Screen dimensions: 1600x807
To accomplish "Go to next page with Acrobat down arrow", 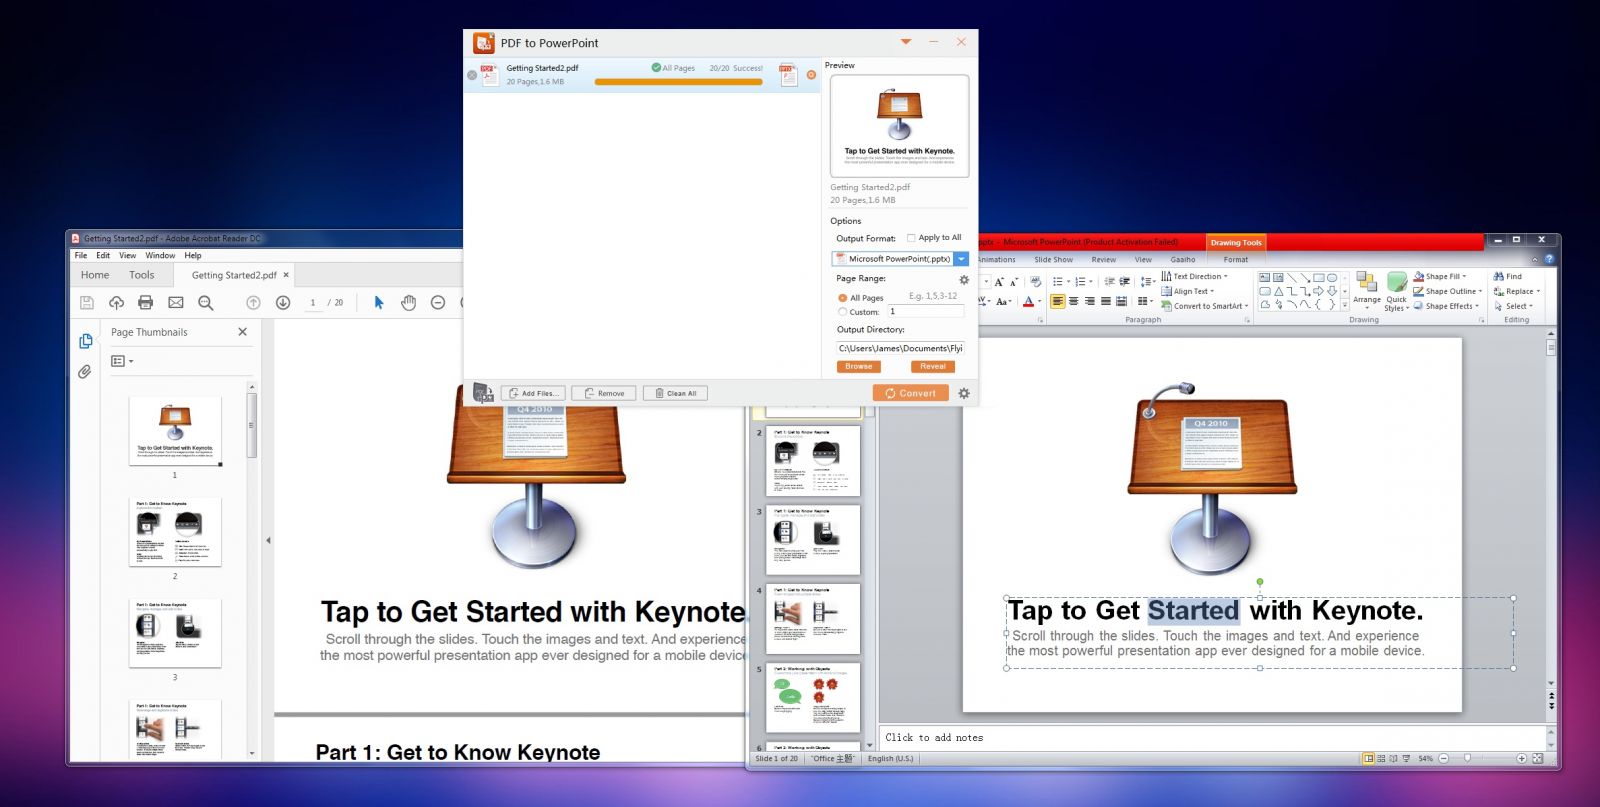I will pos(283,302).
